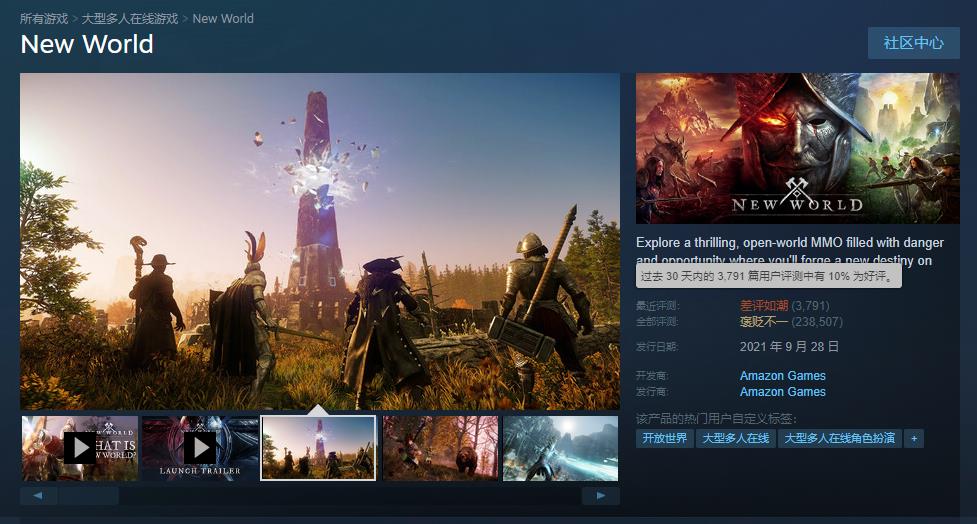Show the bear forest screenshot thumbnail
Screen dimensions: 977x524
[440, 448]
